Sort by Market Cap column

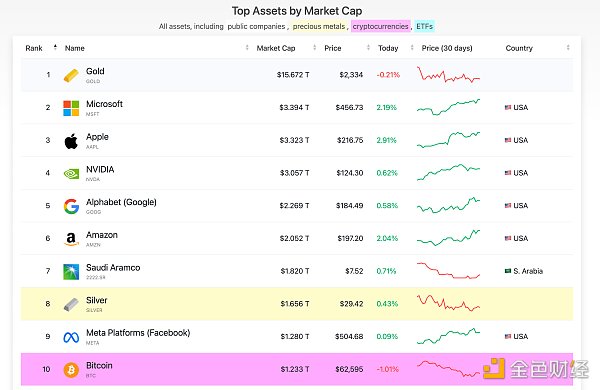(x=276, y=48)
